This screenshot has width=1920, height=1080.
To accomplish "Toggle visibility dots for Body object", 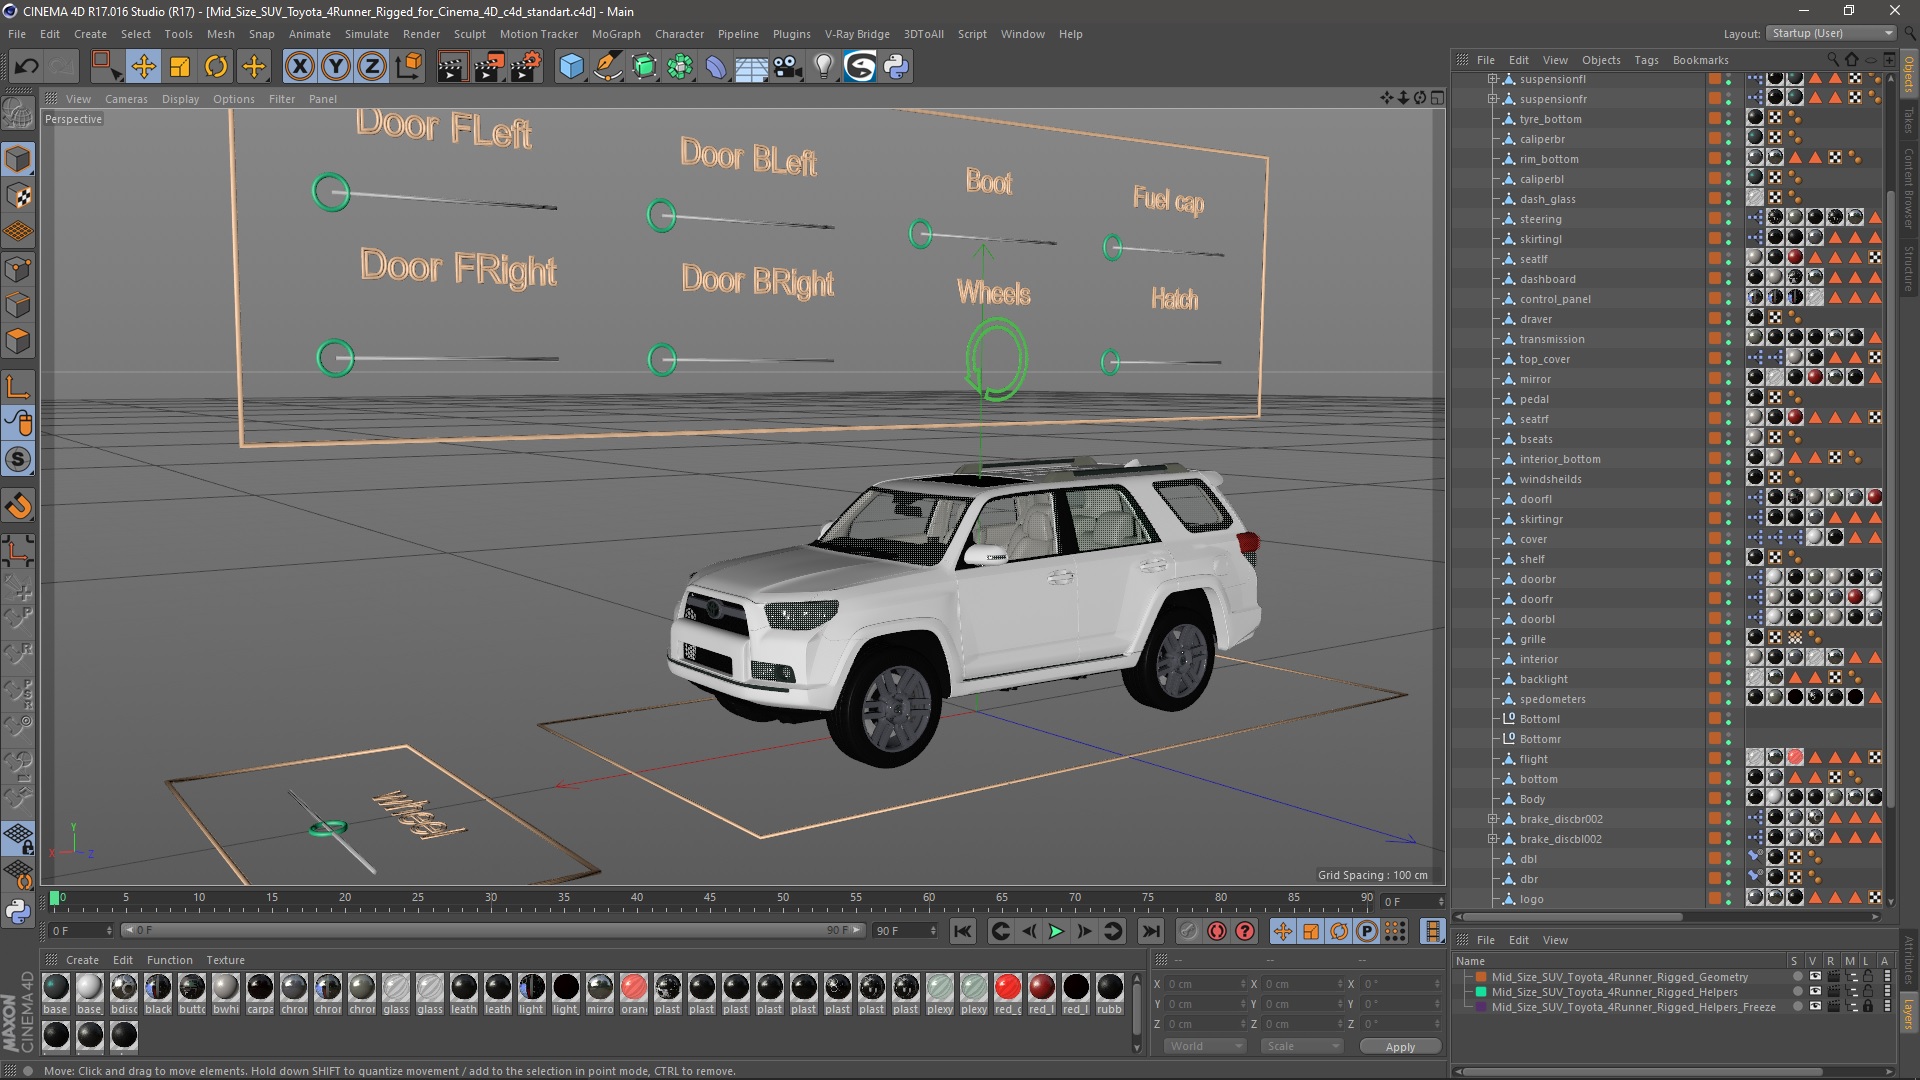I will point(1728,799).
